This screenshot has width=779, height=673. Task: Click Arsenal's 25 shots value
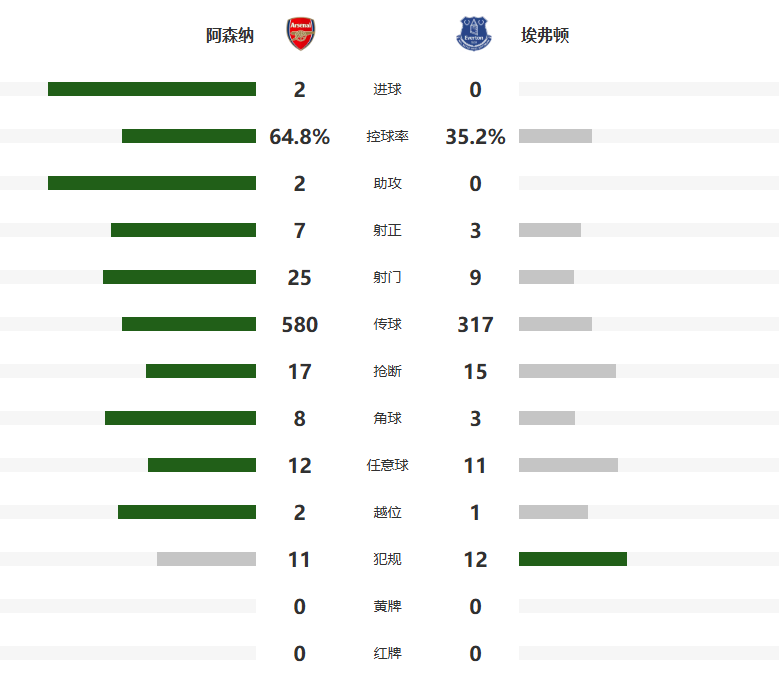[300, 278]
